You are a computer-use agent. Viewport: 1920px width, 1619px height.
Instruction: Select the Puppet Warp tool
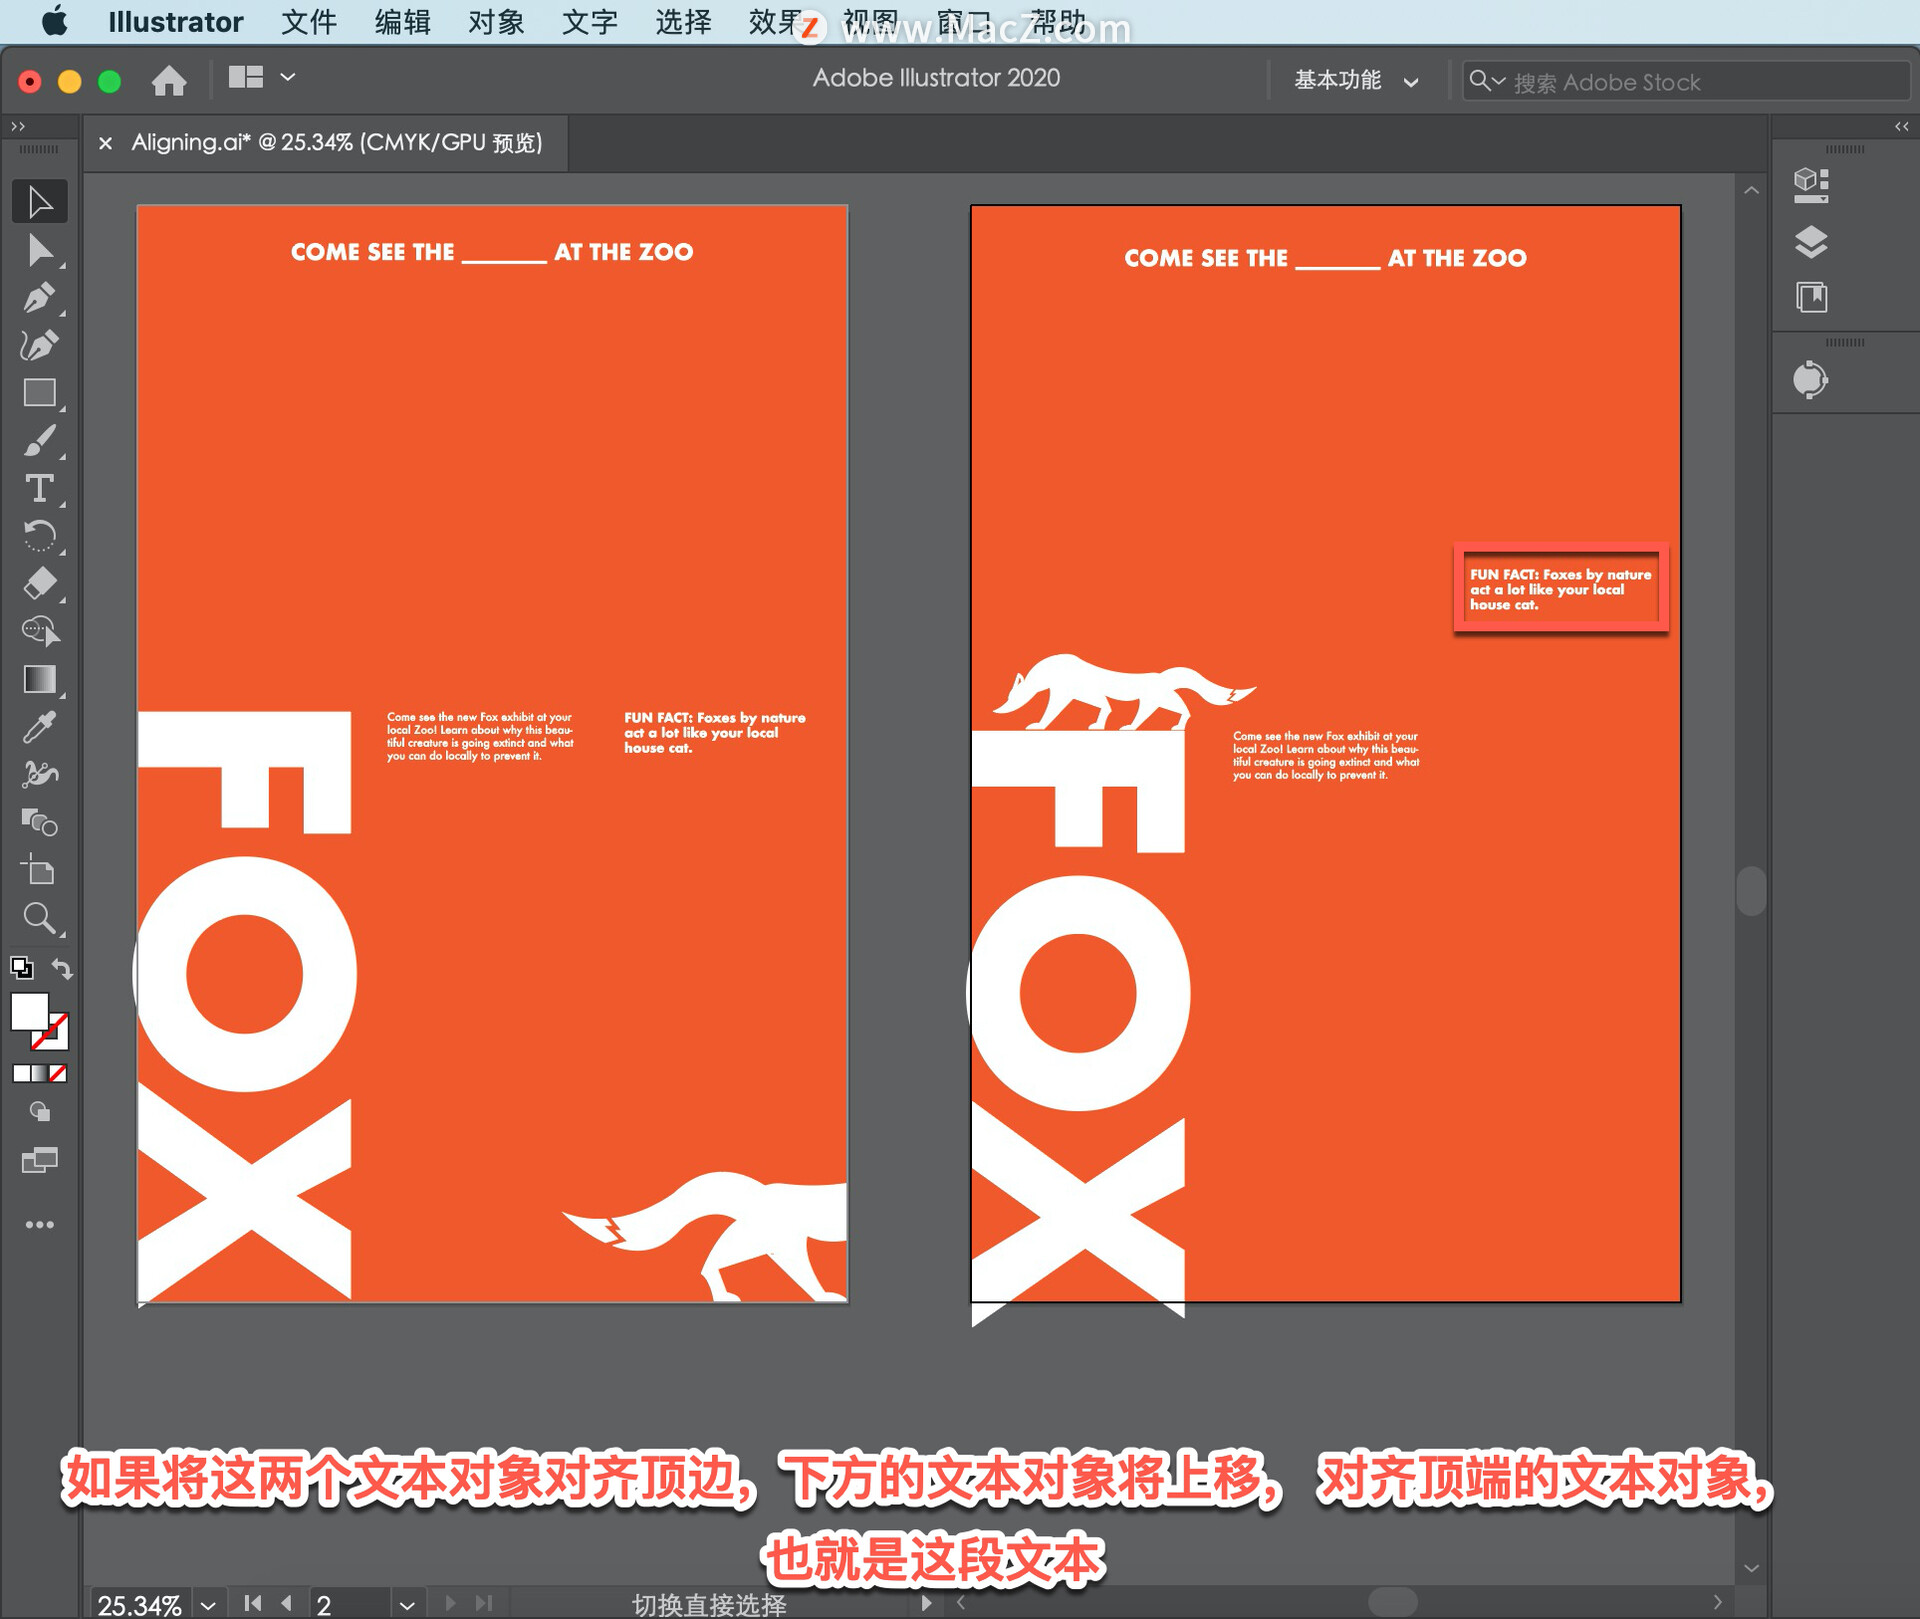(x=40, y=775)
